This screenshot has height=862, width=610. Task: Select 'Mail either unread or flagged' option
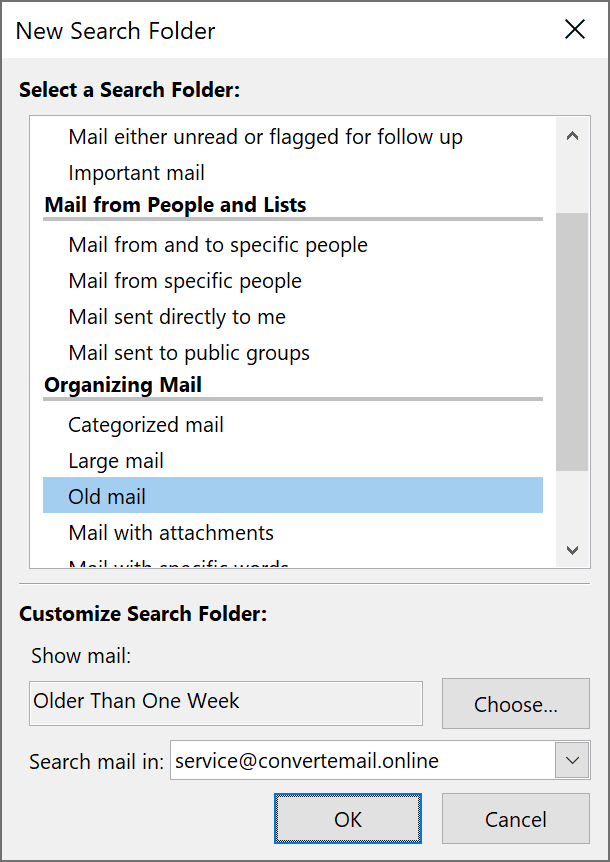(x=265, y=137)
